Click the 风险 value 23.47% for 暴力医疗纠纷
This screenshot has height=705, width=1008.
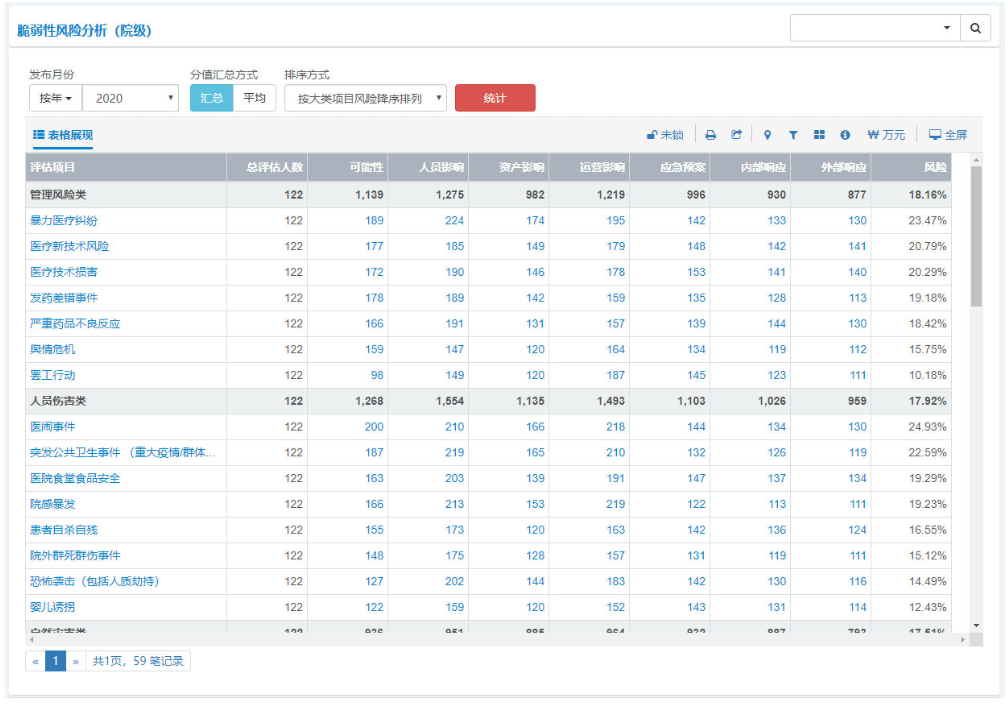pyautogui.click(x=928, y=220)
